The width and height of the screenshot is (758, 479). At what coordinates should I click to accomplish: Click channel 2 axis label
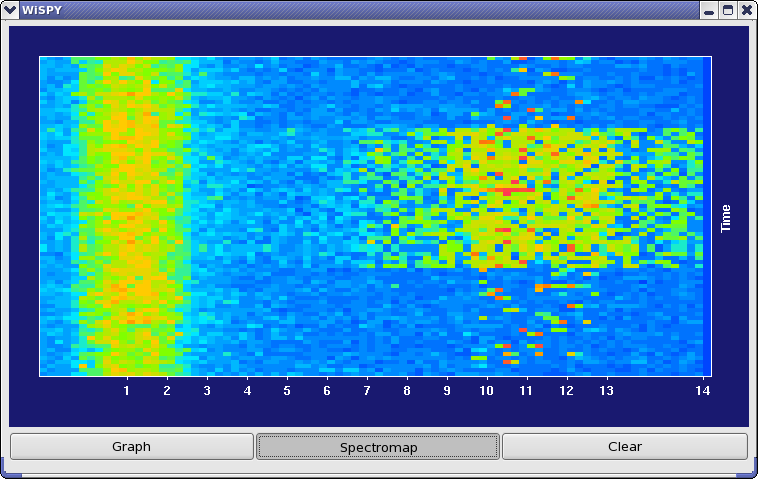point(167,391)
